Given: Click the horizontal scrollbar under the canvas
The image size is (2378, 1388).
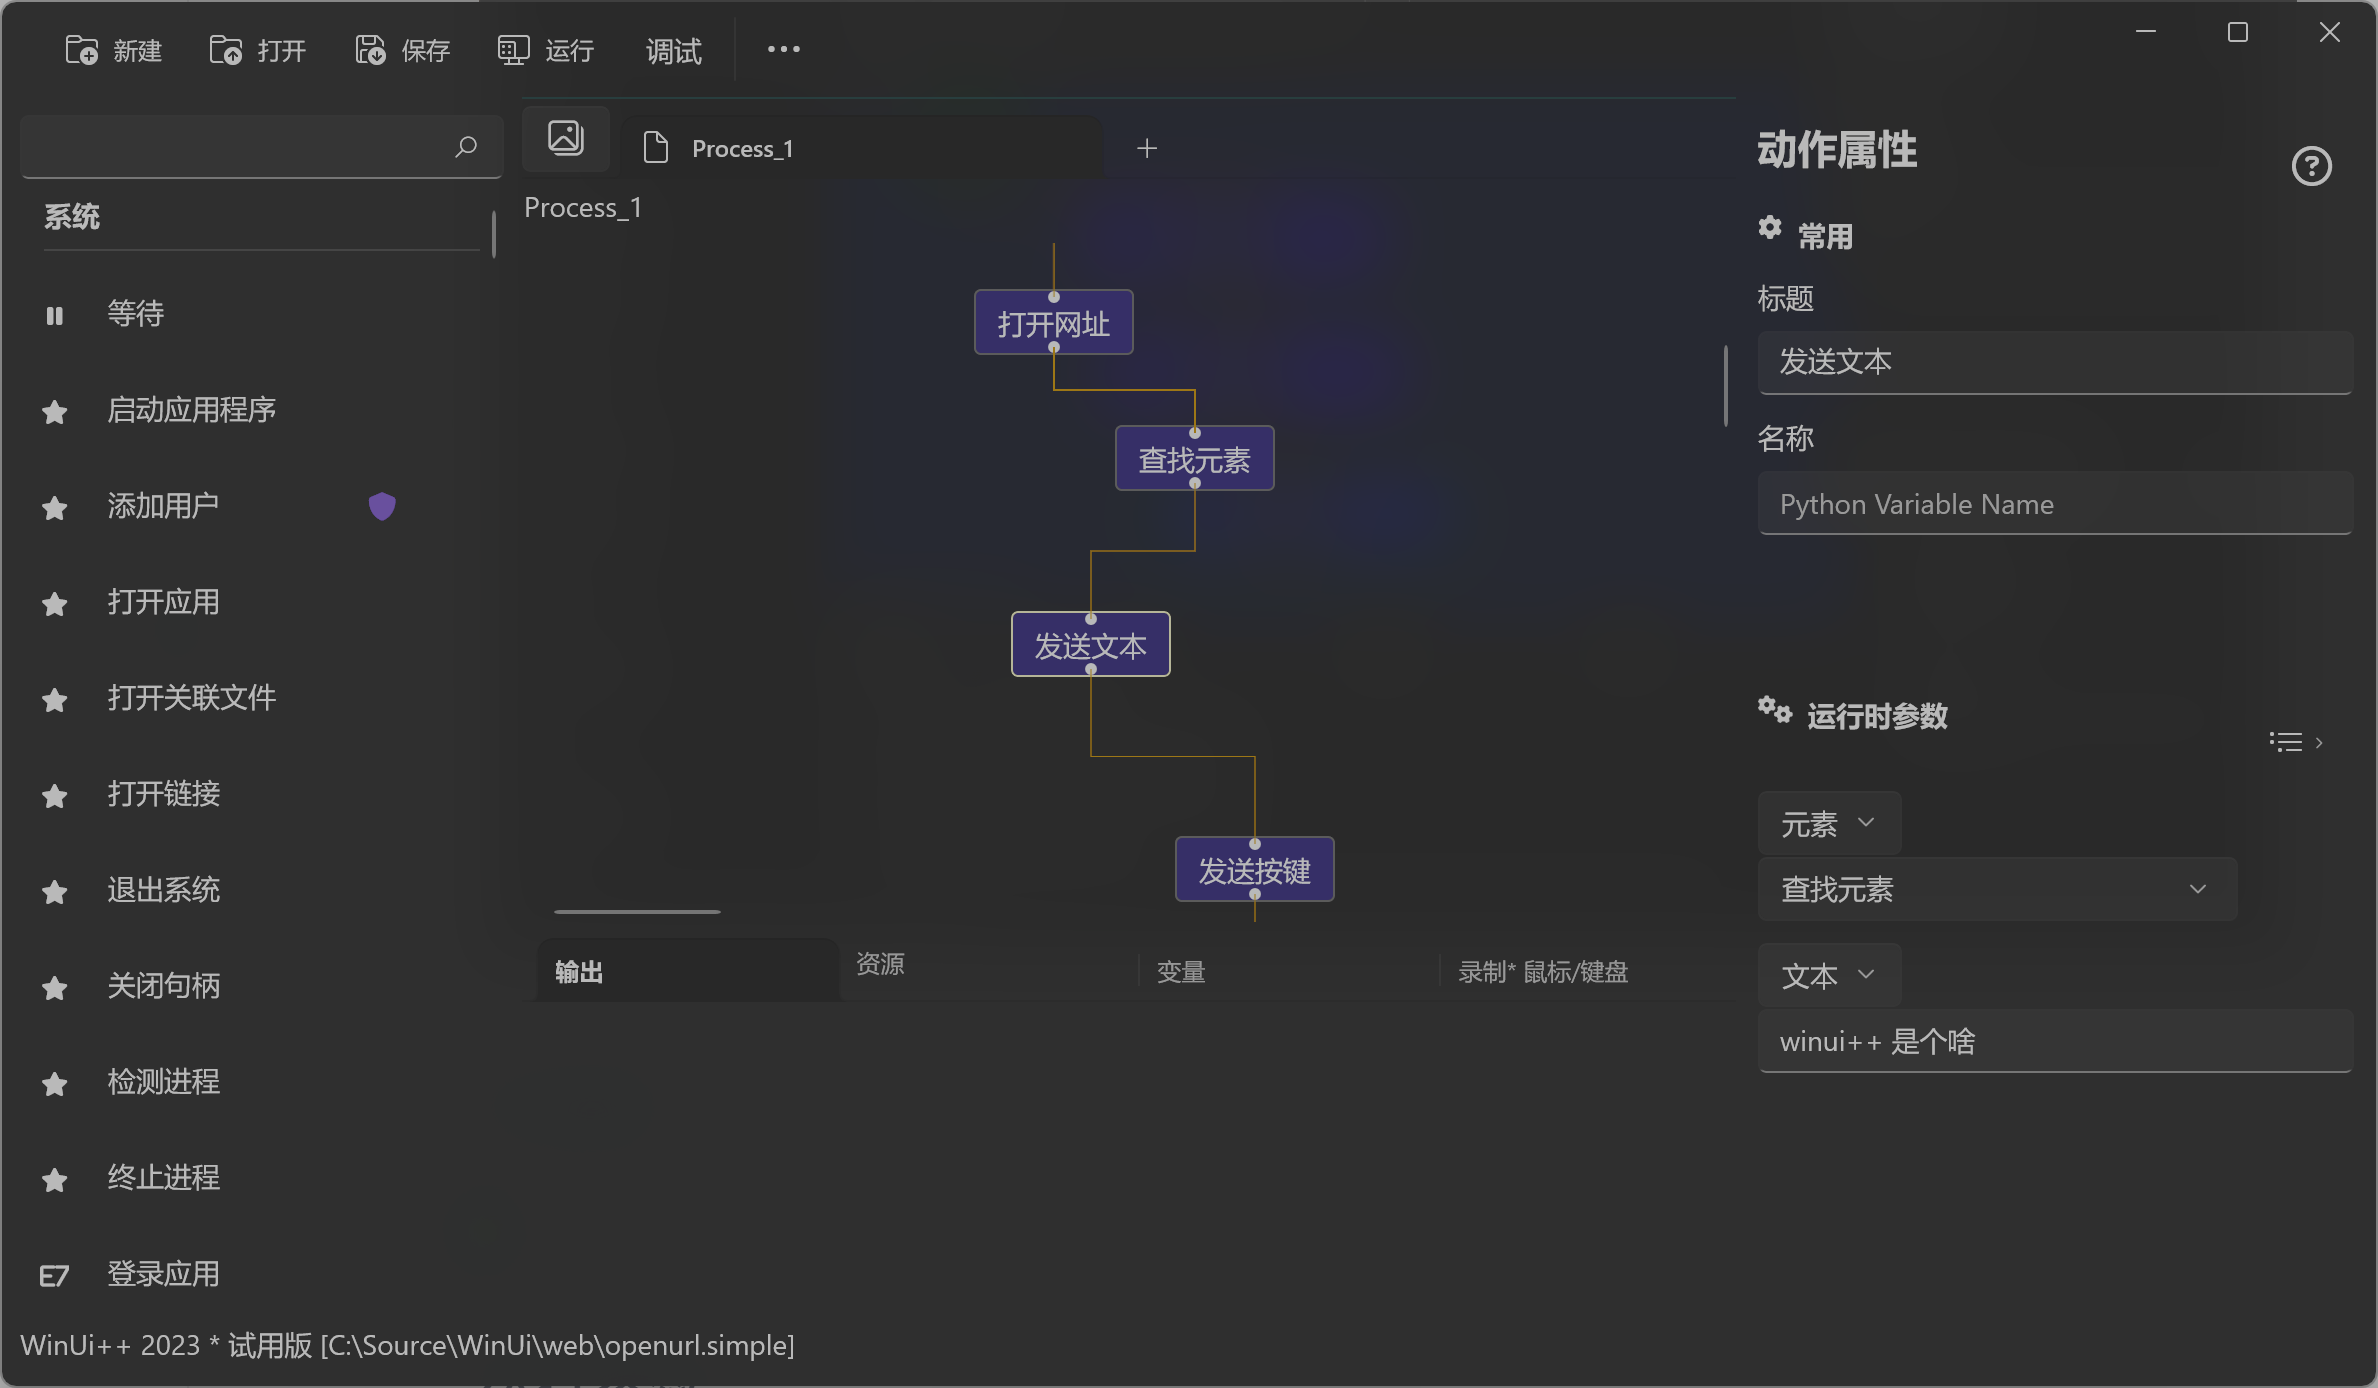Looking at the screenshot, I should tap(637, 912).
